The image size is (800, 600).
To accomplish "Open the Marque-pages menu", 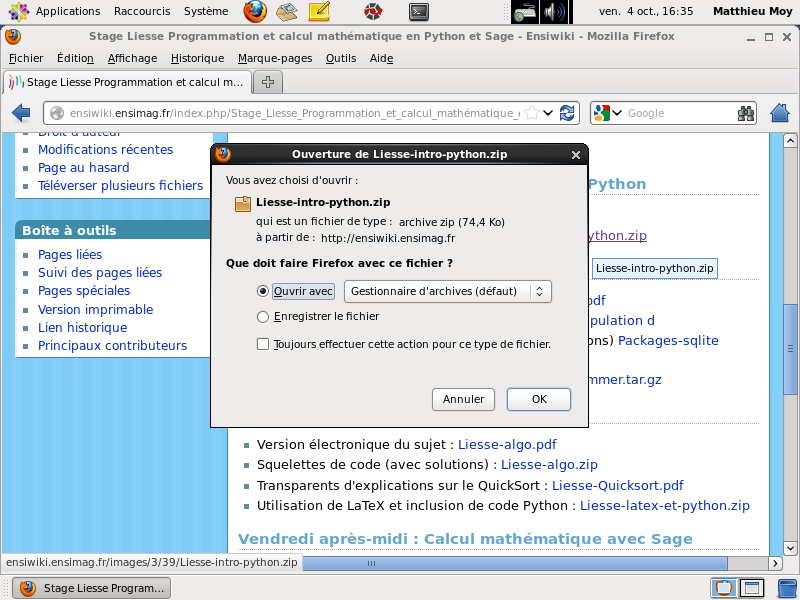I will (x=275, y=58).
